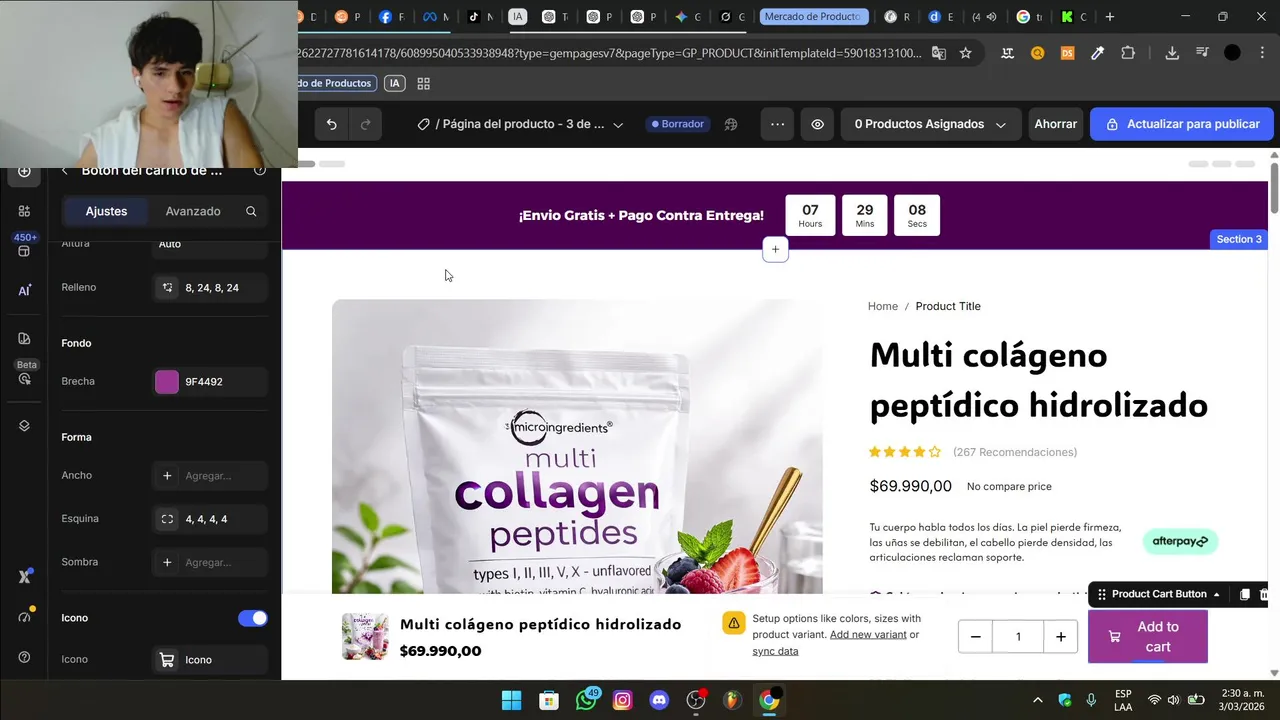Select the Mercado de Productos browser tab
Viewport: 1280px width, 720px height.
coord(812,16)
